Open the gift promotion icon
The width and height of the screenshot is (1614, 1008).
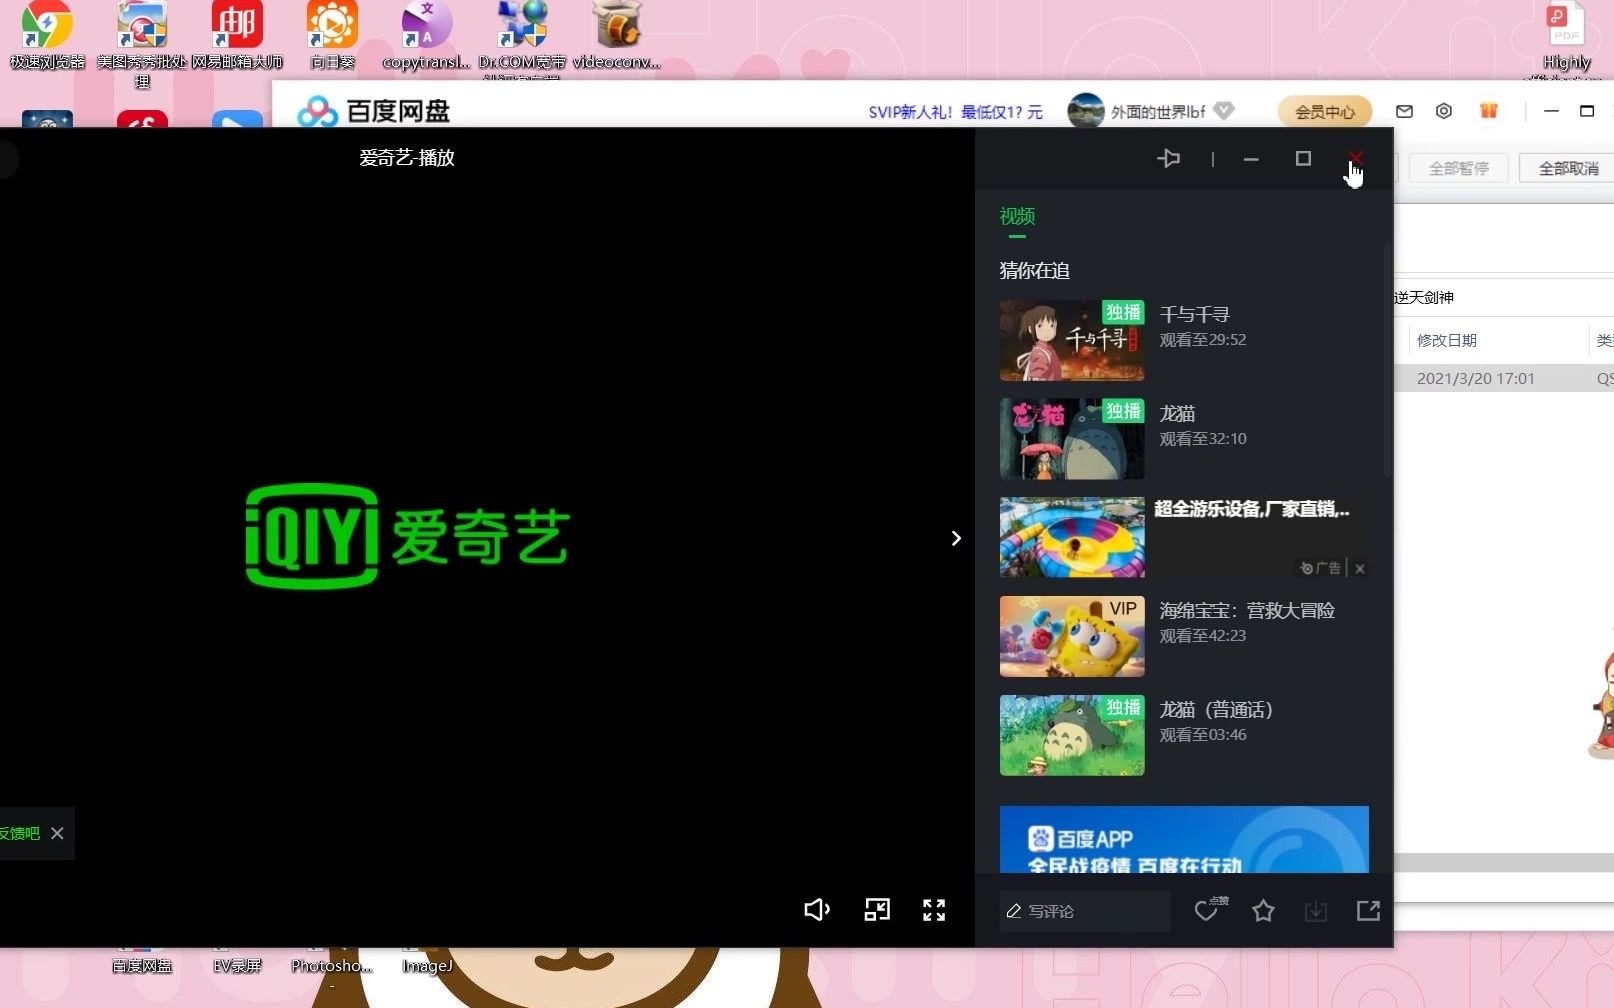point(1489,111)
